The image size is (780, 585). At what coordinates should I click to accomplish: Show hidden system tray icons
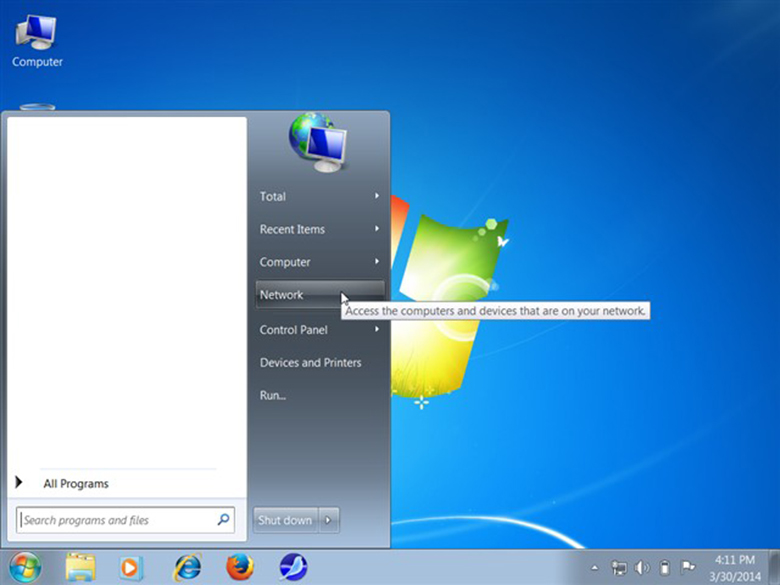tap(595, 568)
